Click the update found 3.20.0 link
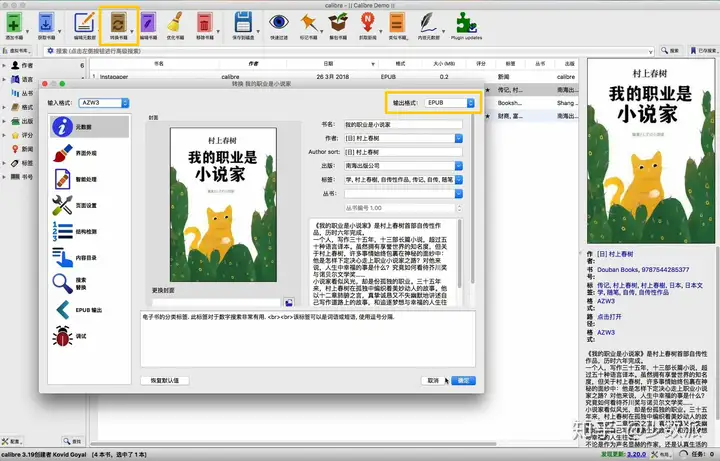Image resolution: width=720 pixels, height=461 pixels. [x=636, y=454]
